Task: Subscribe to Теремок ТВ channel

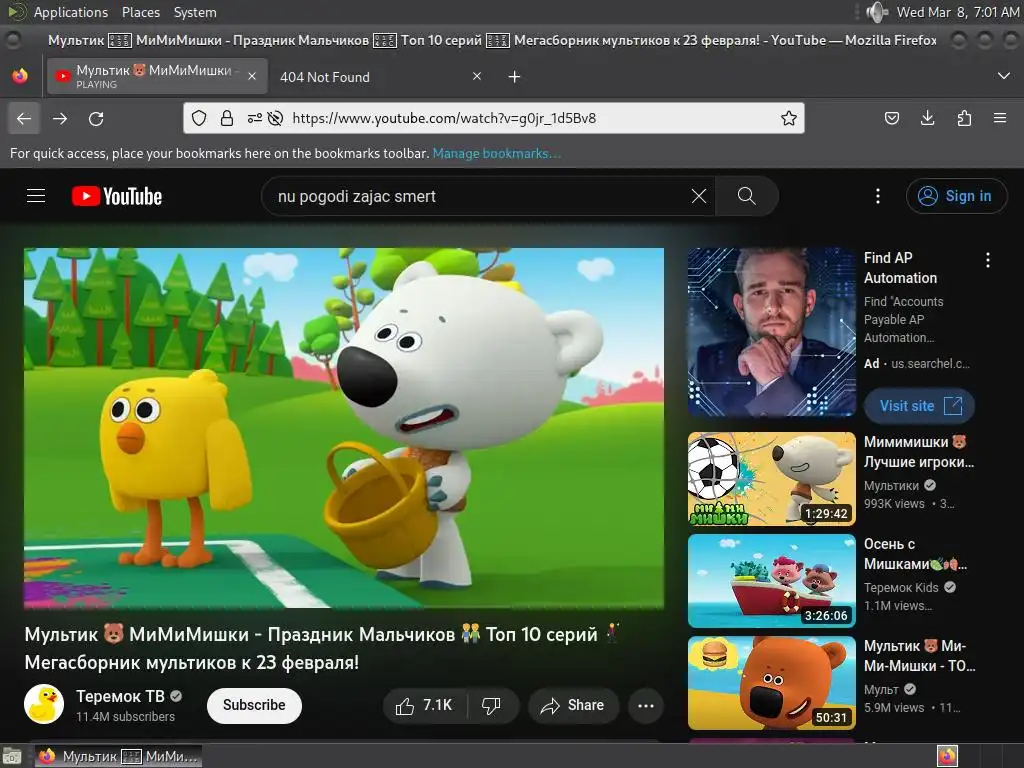Action: point(254,705)
